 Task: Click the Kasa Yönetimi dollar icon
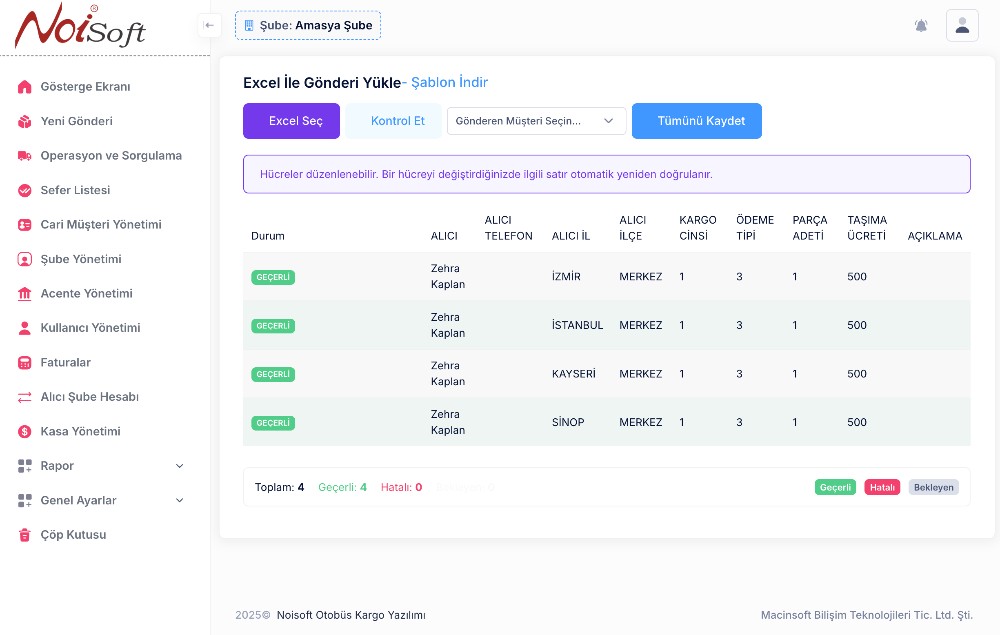(25, 432)
